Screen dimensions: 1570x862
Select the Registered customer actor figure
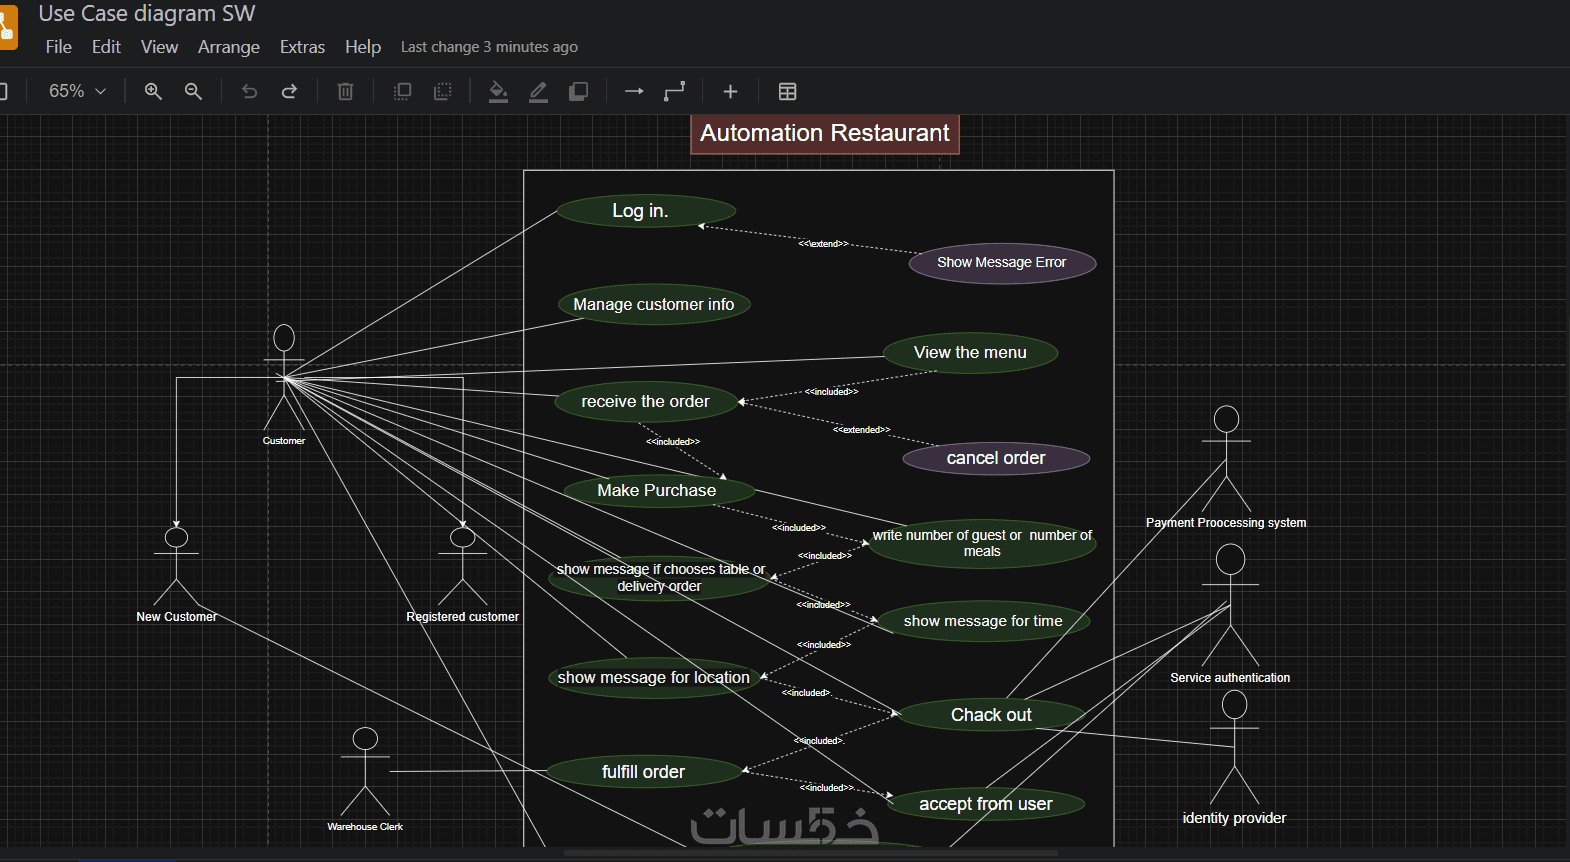(462, 567)
